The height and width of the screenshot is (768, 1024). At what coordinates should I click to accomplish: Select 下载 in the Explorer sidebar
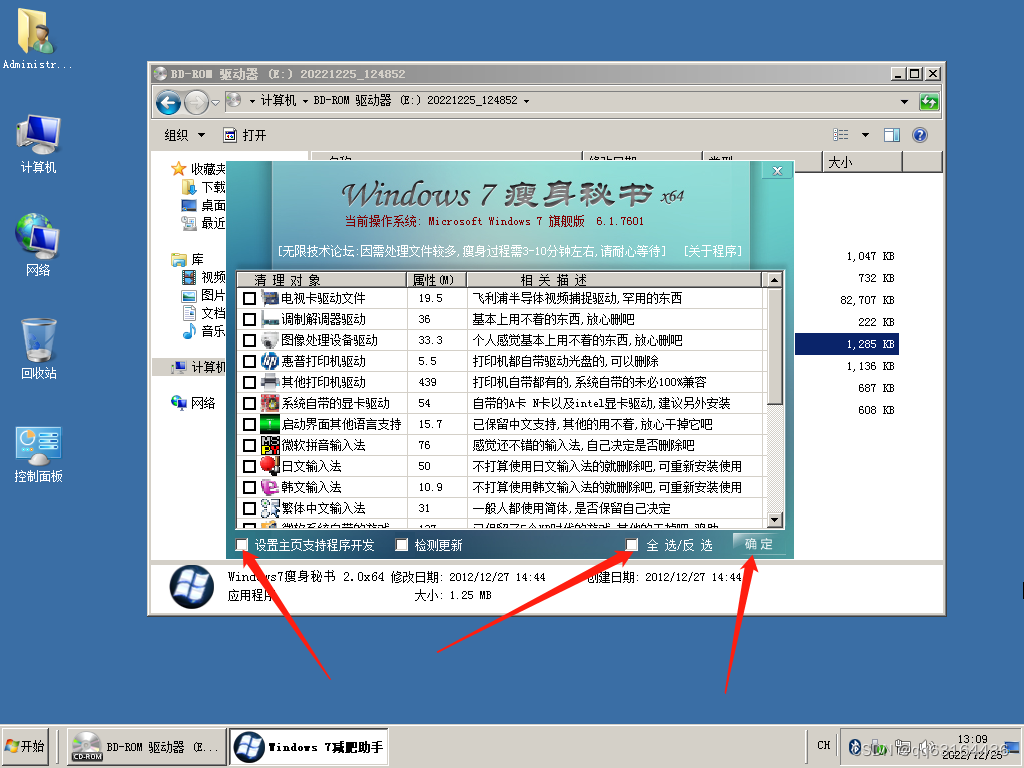pyautogui.click(x=203, y=187)
